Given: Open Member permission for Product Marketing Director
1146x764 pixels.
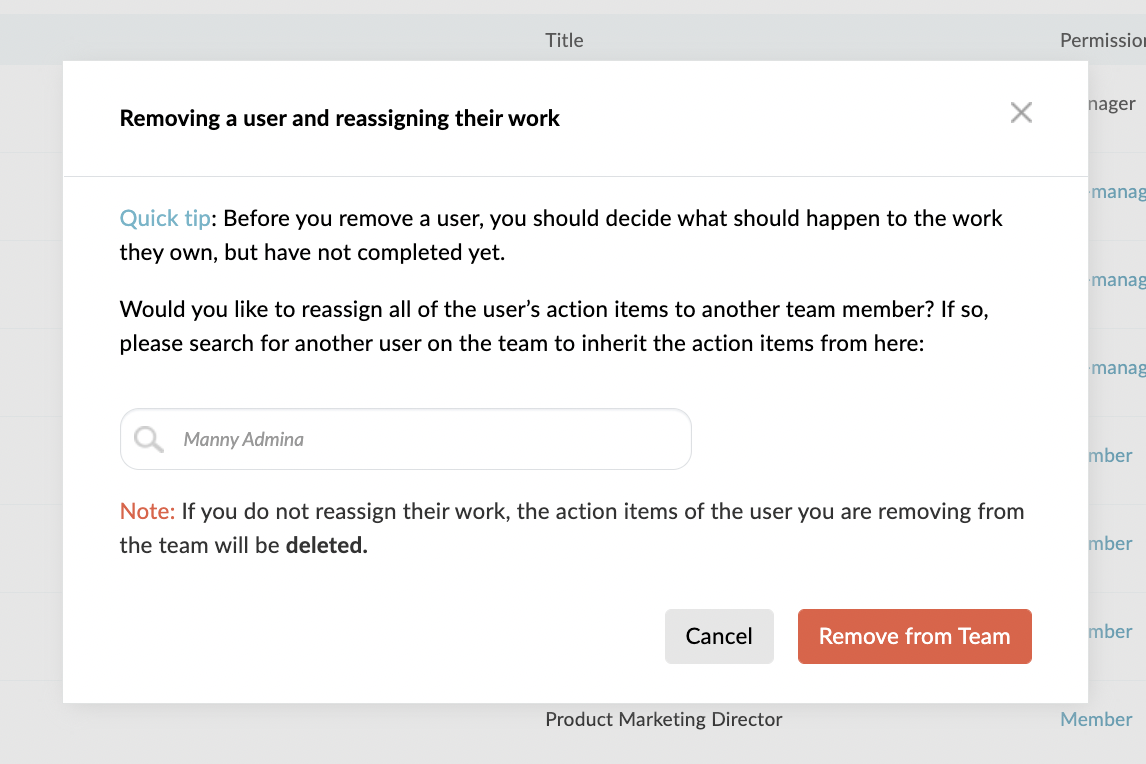Looking at the screenshot, I should [1096, 719].
